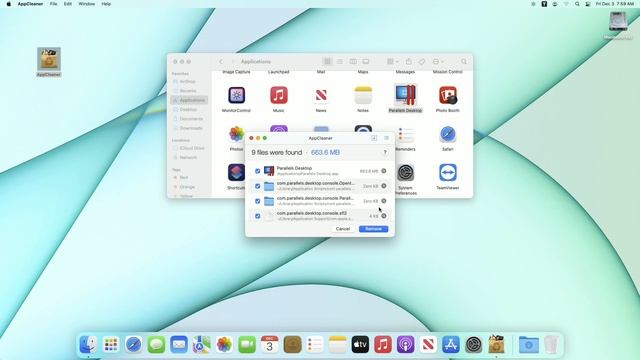Open the Apple menu
Viewport: 640px width, 360px height.
pos(9,4)
